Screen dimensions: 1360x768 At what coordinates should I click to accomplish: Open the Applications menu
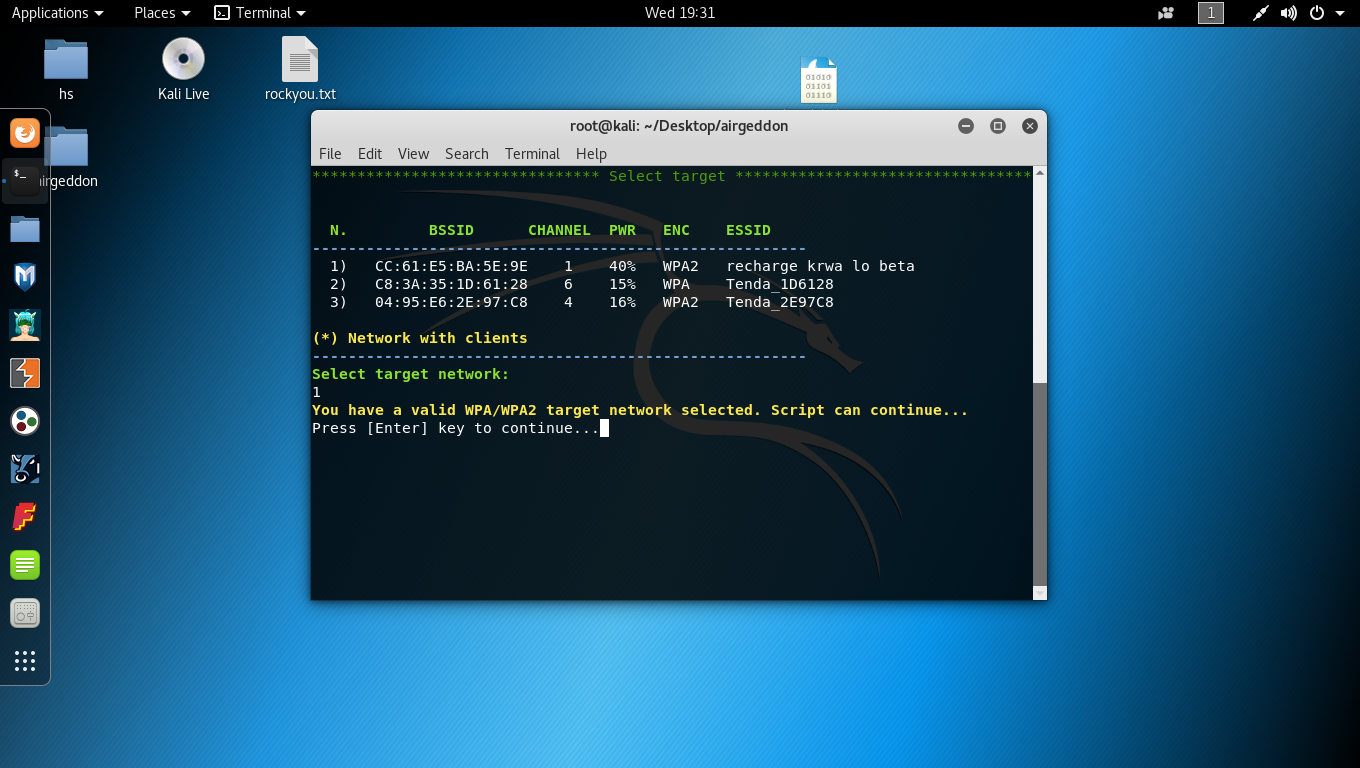[x=57, y=13]
